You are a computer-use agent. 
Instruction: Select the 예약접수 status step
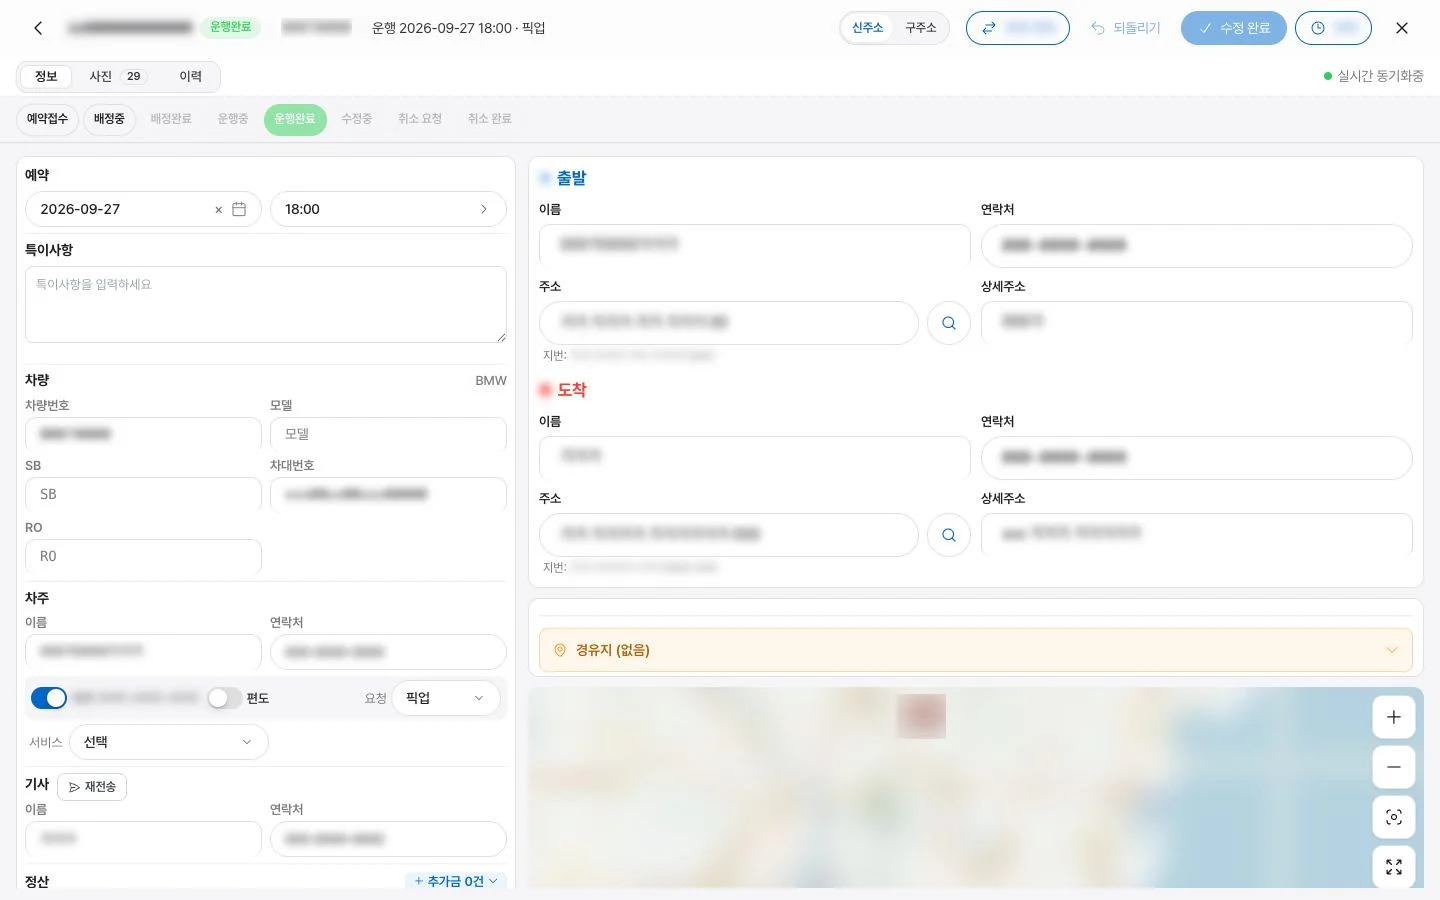point(47,119)
